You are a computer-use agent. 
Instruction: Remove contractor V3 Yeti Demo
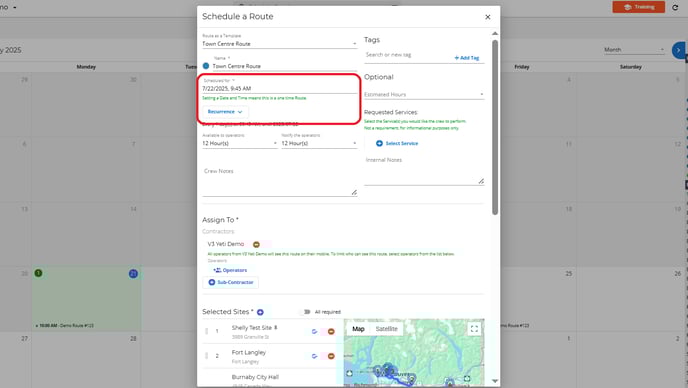pos(256,244)
